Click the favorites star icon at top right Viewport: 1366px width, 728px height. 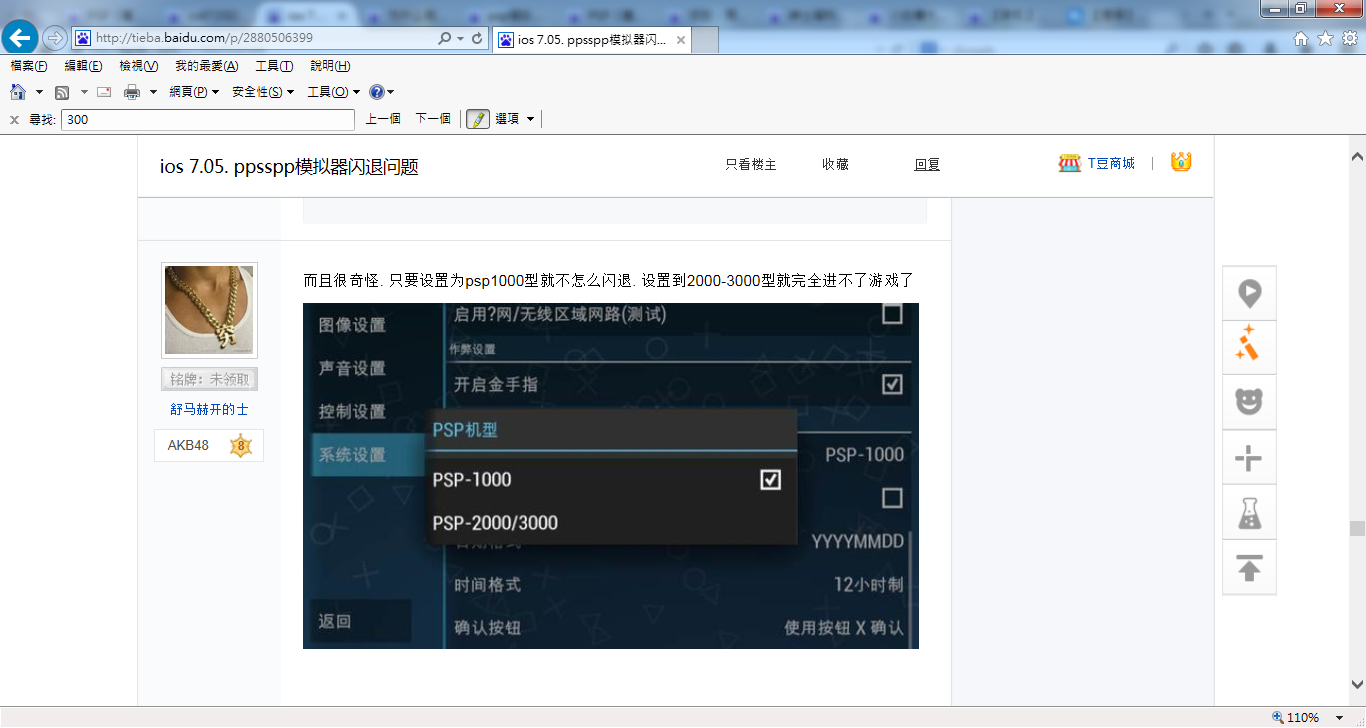point(1325,38)
